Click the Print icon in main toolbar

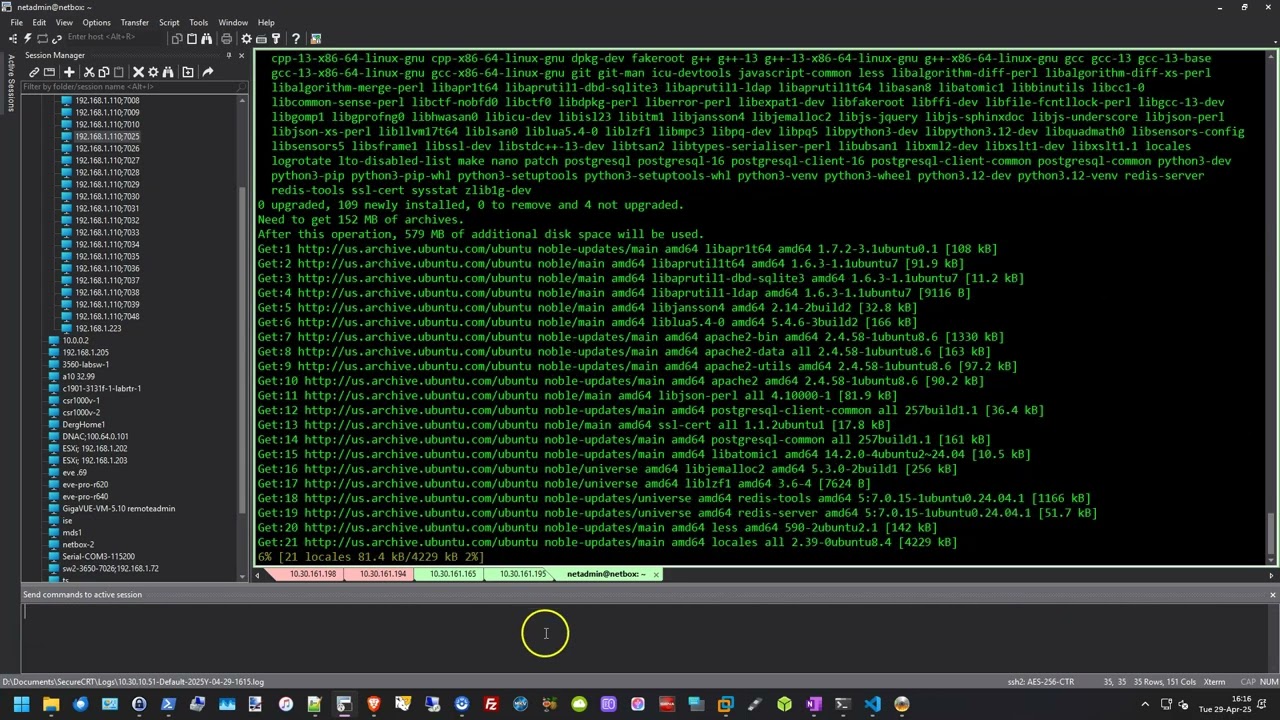click(x=226, y=39)
